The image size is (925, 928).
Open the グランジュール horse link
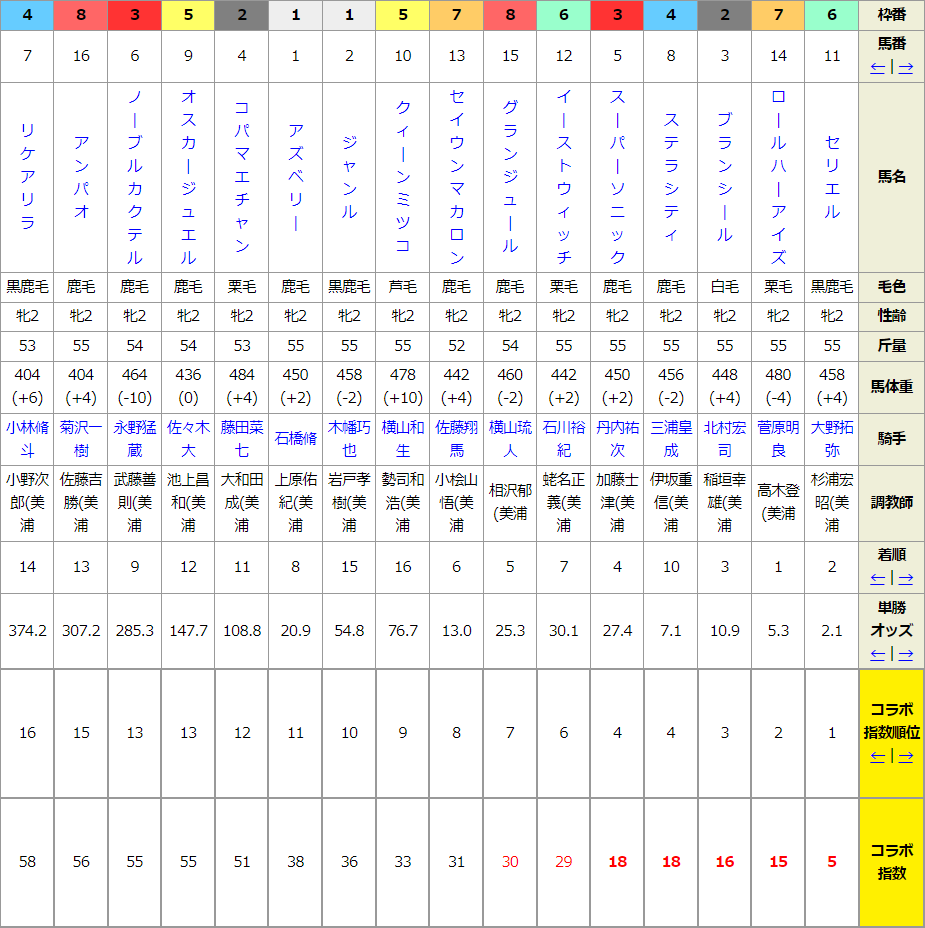pos(510,176)
